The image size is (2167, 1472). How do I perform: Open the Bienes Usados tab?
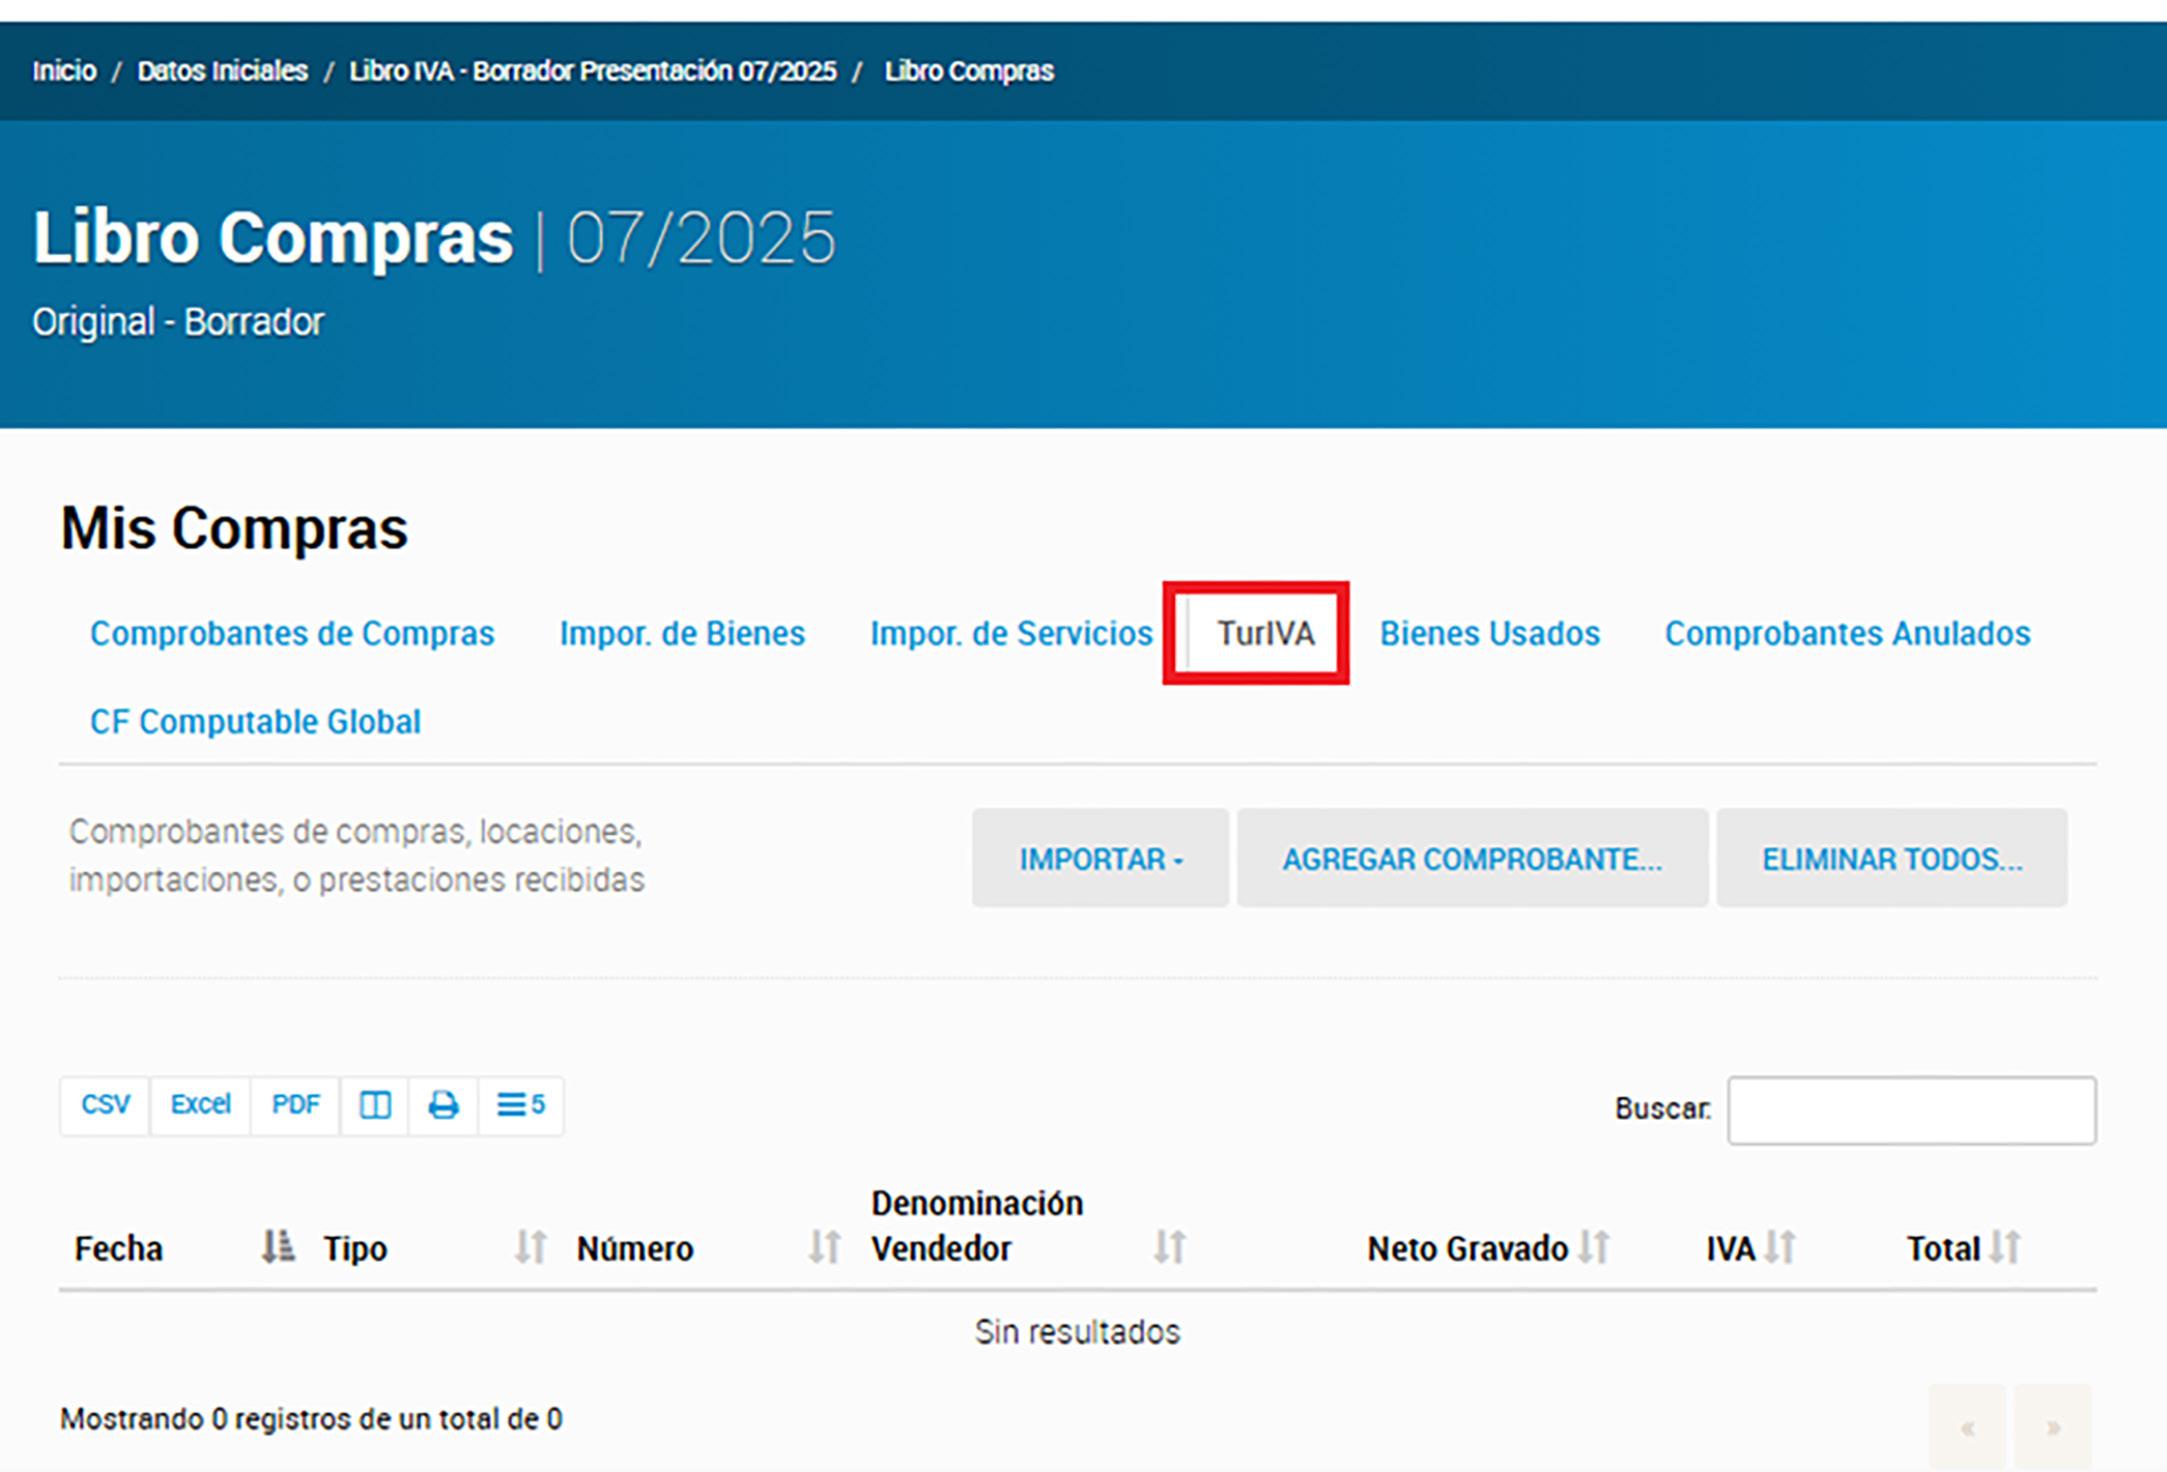(x=1489, y=633)
